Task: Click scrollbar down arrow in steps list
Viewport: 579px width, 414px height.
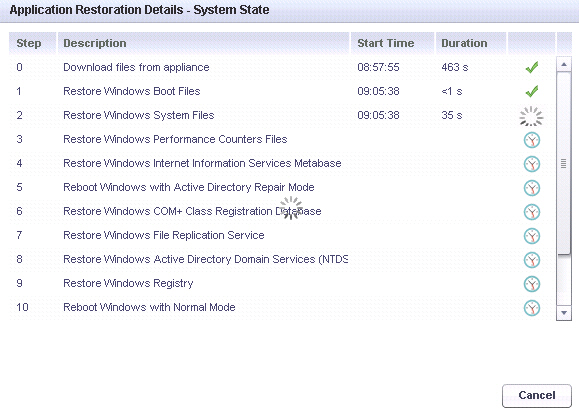Action: point(563,313)
